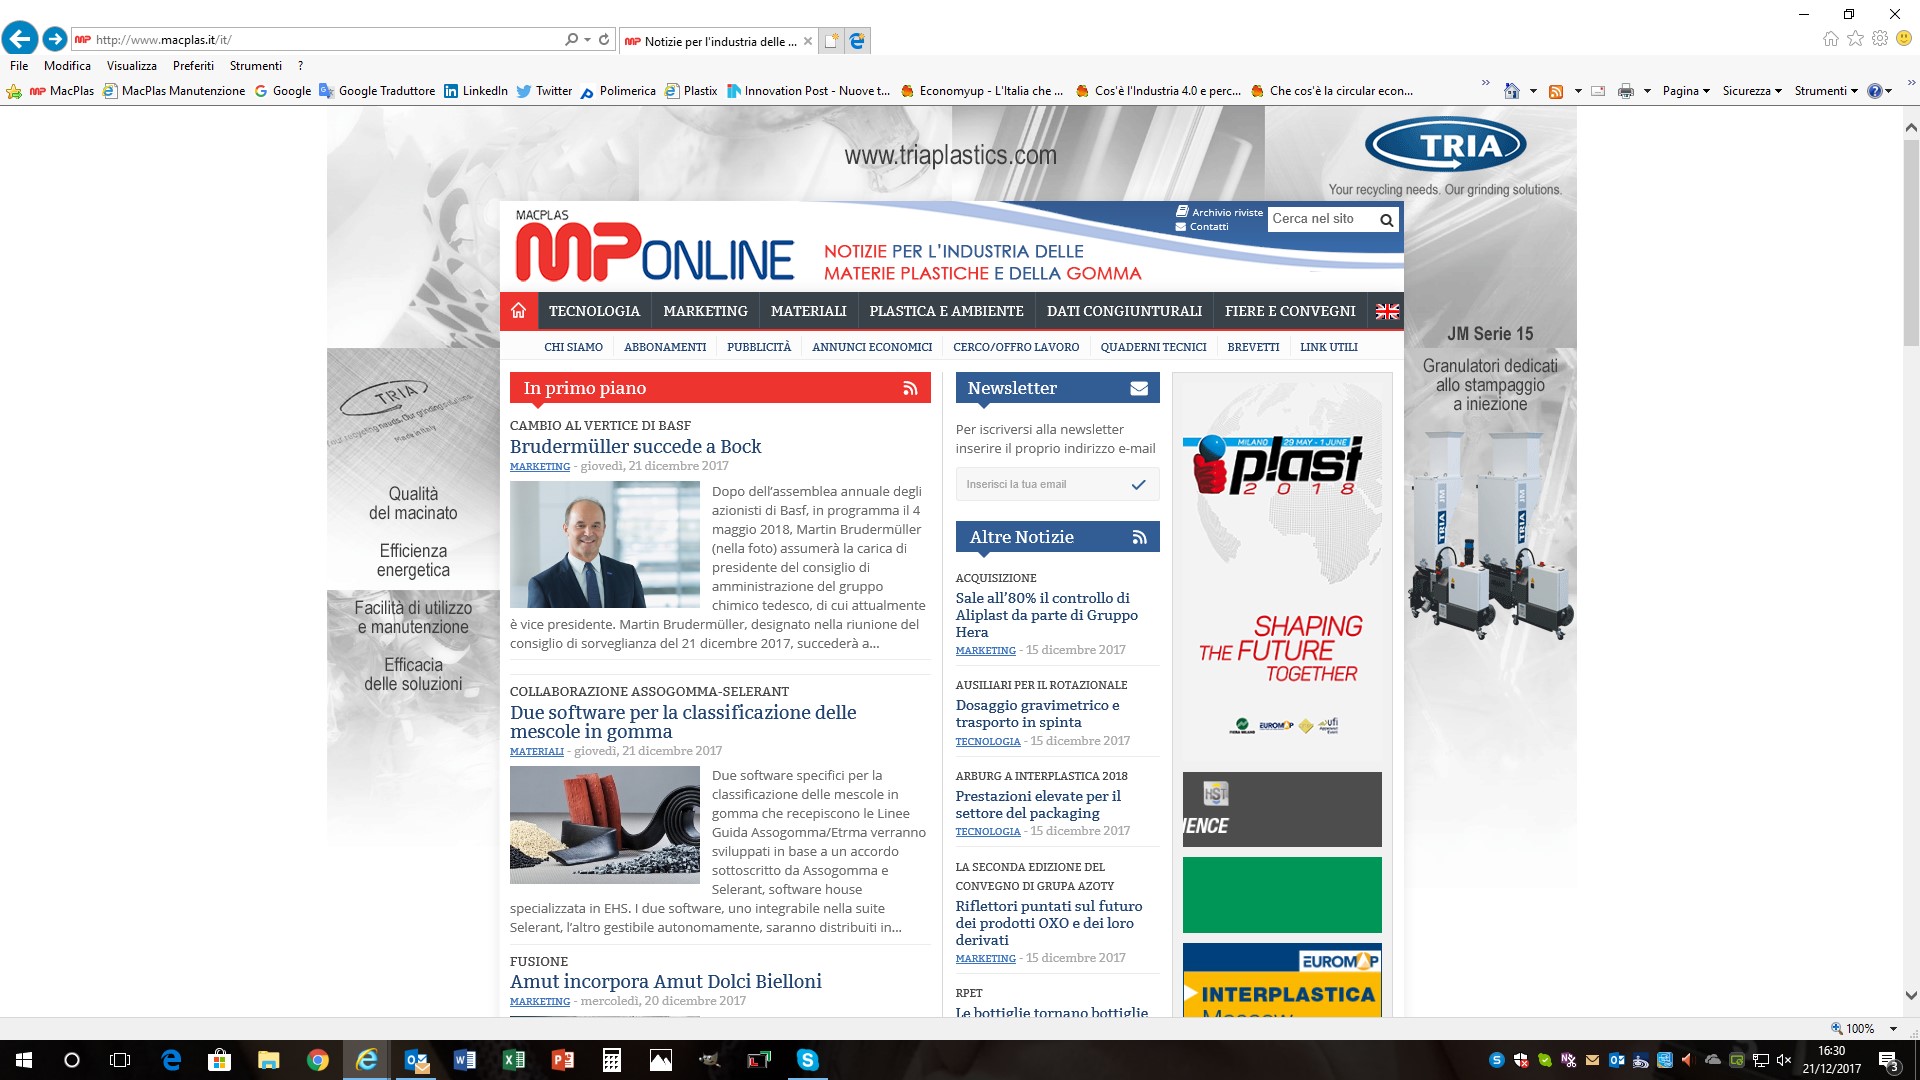Refresh the page with the reload icon

click(x=604, y=40)
